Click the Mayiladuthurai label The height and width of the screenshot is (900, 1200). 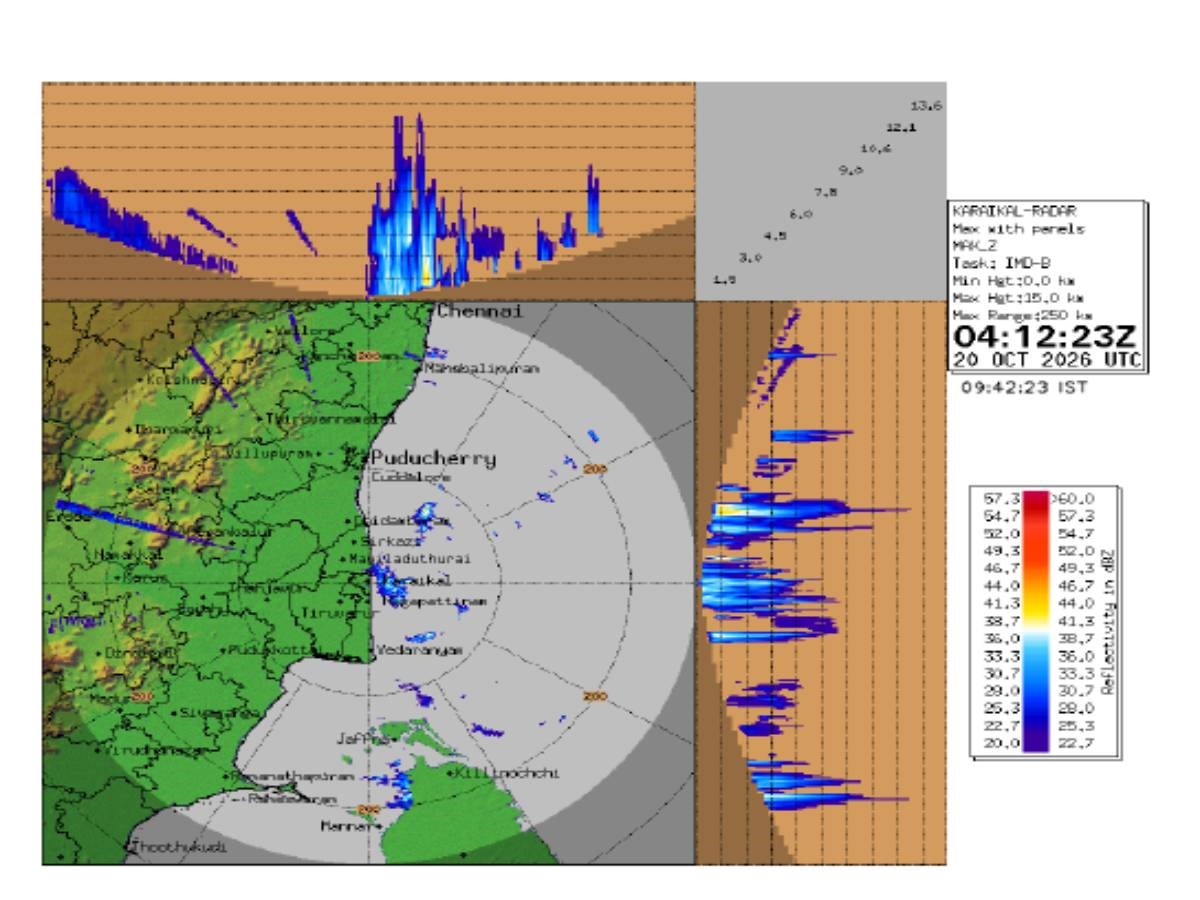410,558
